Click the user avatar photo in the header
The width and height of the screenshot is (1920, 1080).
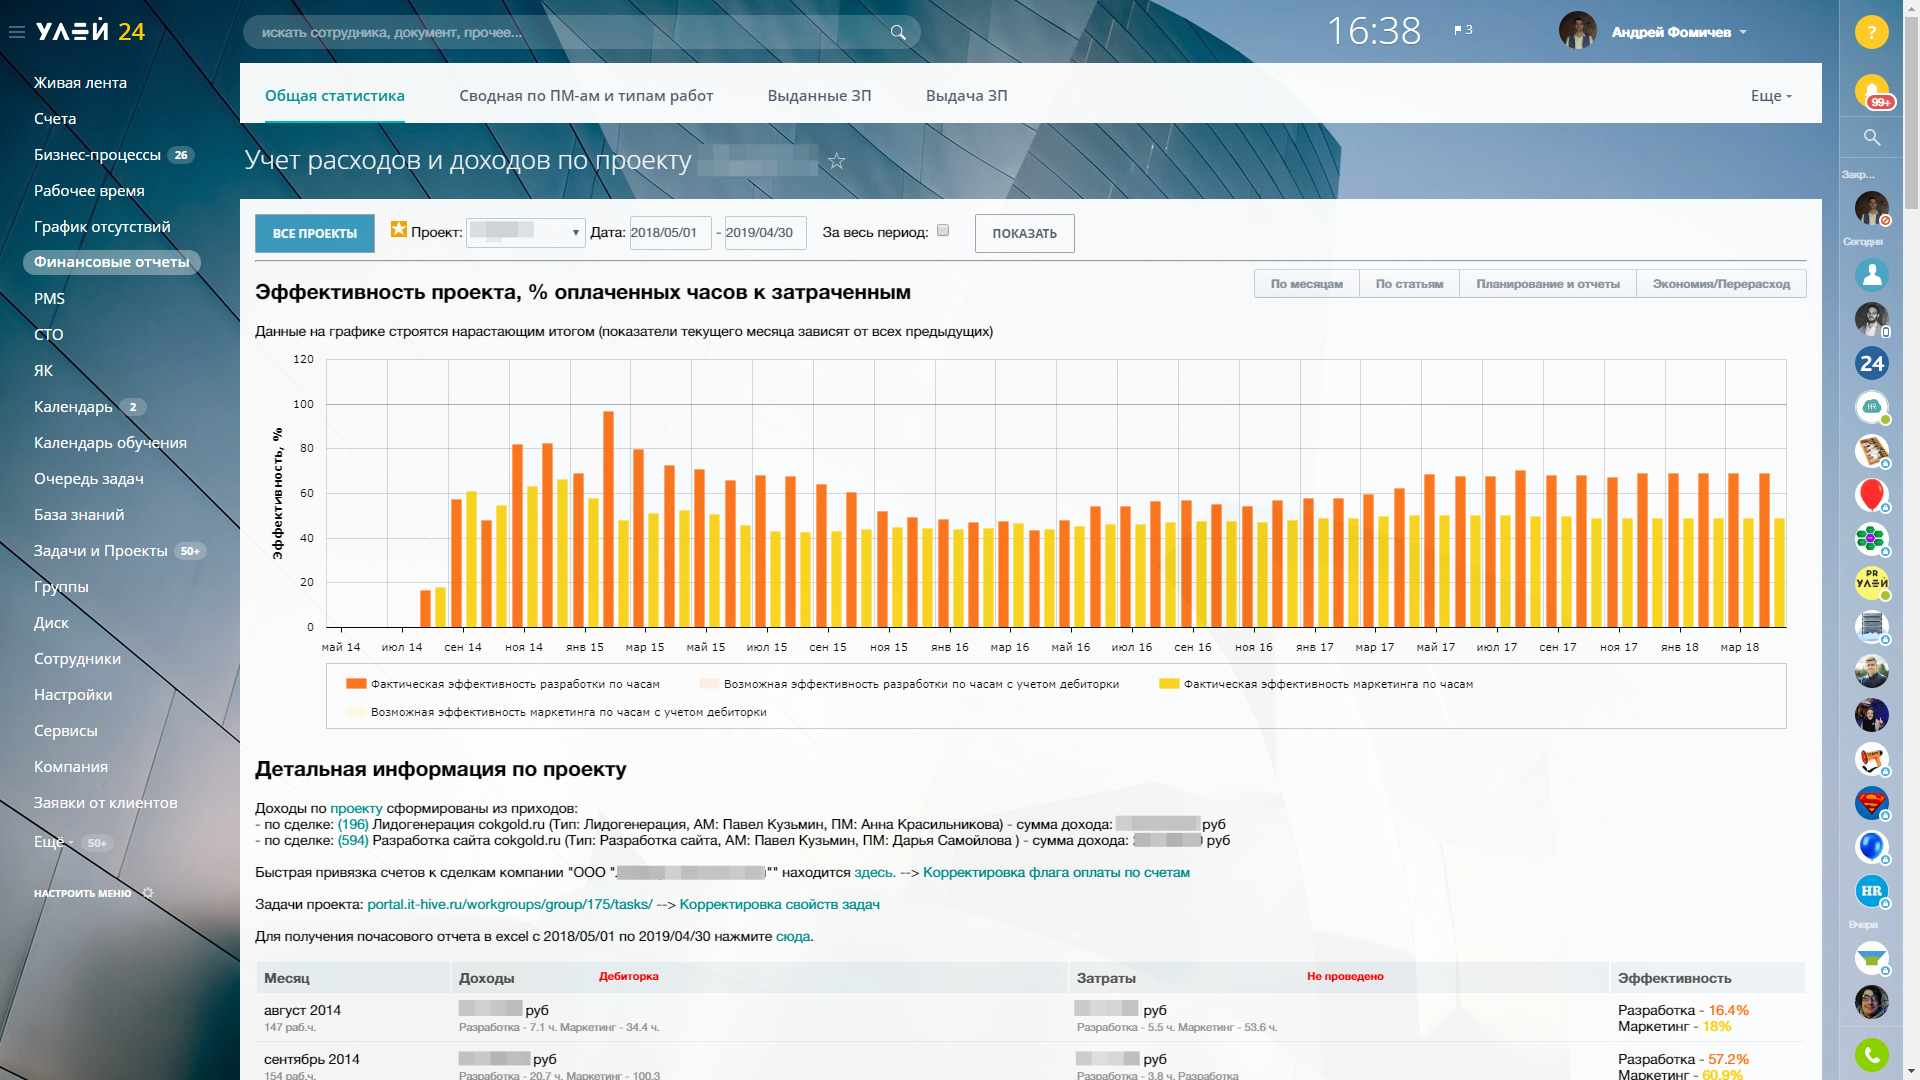[1578, 31]
